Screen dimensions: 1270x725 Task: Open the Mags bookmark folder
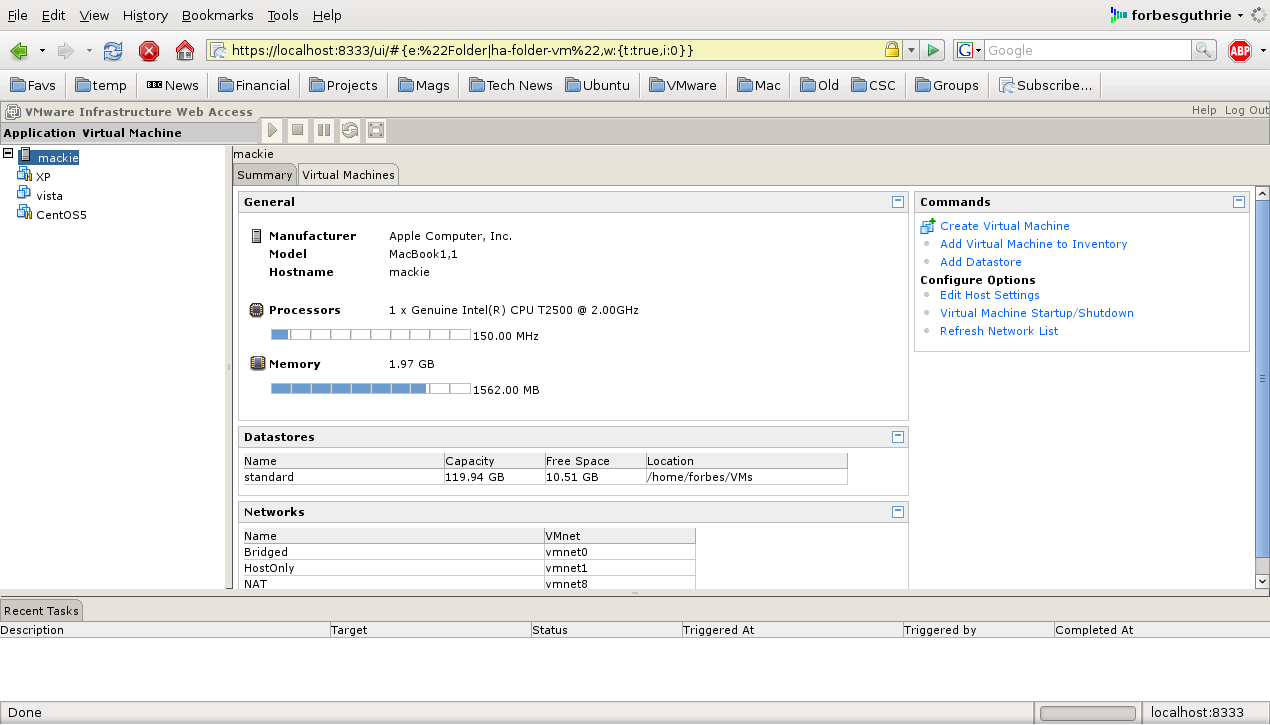[x=423, y=85]
